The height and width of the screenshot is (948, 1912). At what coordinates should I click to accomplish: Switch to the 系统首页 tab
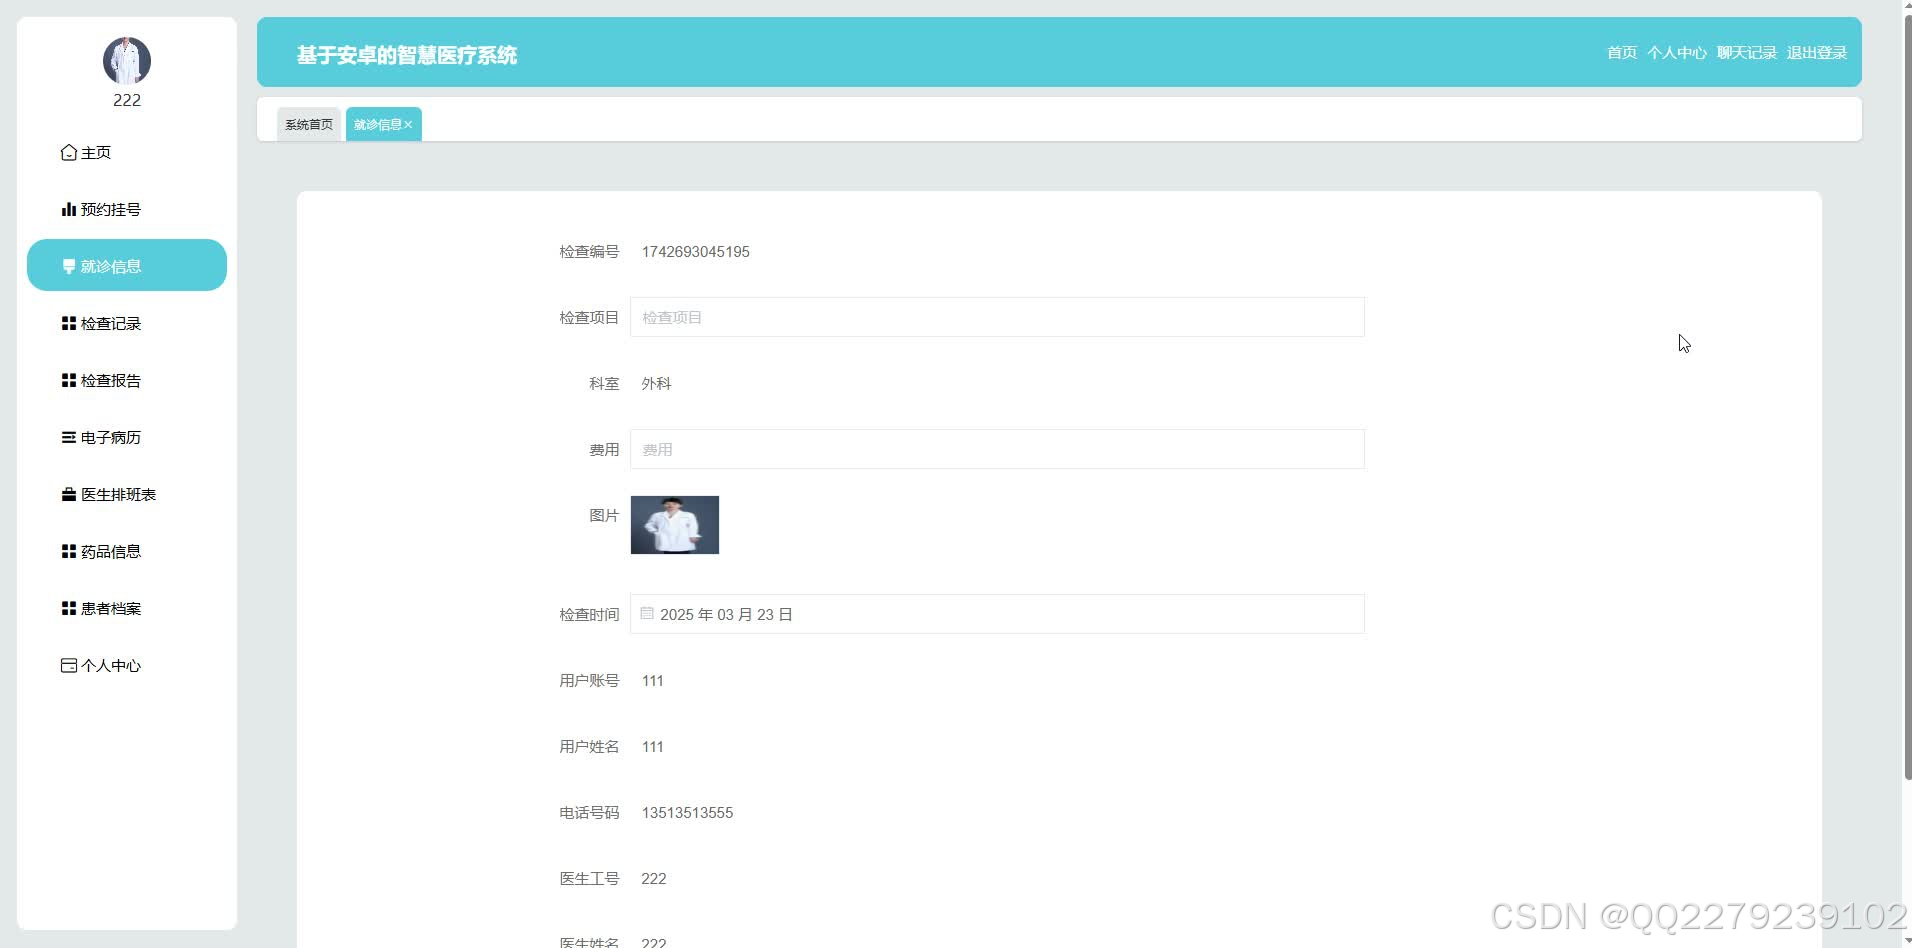[x=308, y=124]
